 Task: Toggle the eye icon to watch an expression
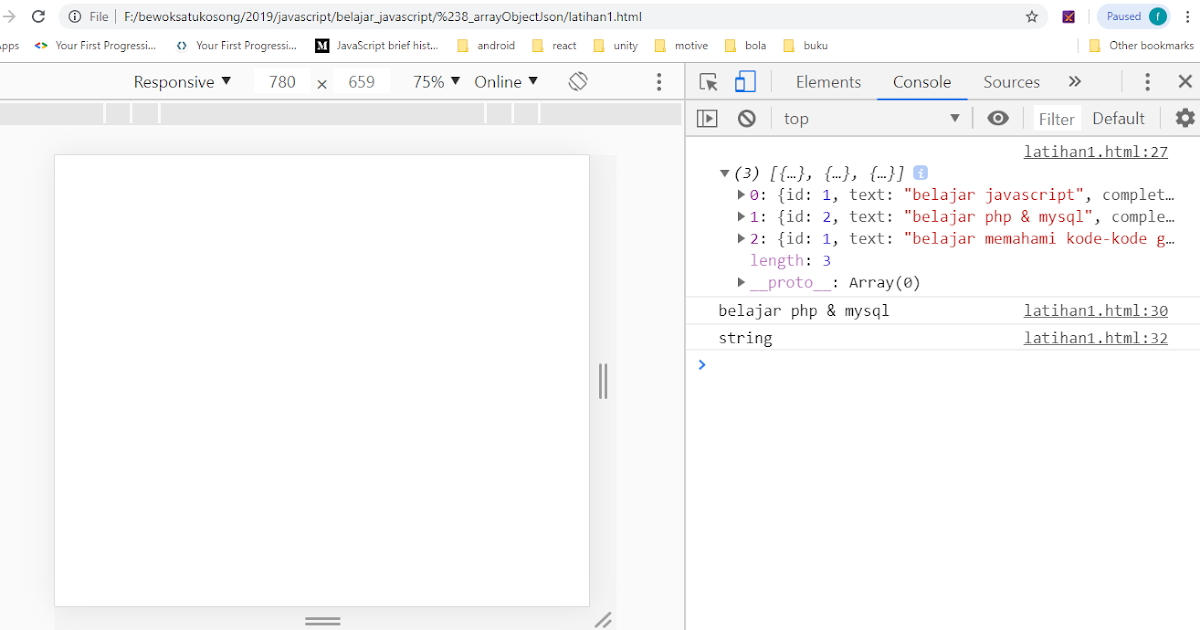tap(997, 118)
